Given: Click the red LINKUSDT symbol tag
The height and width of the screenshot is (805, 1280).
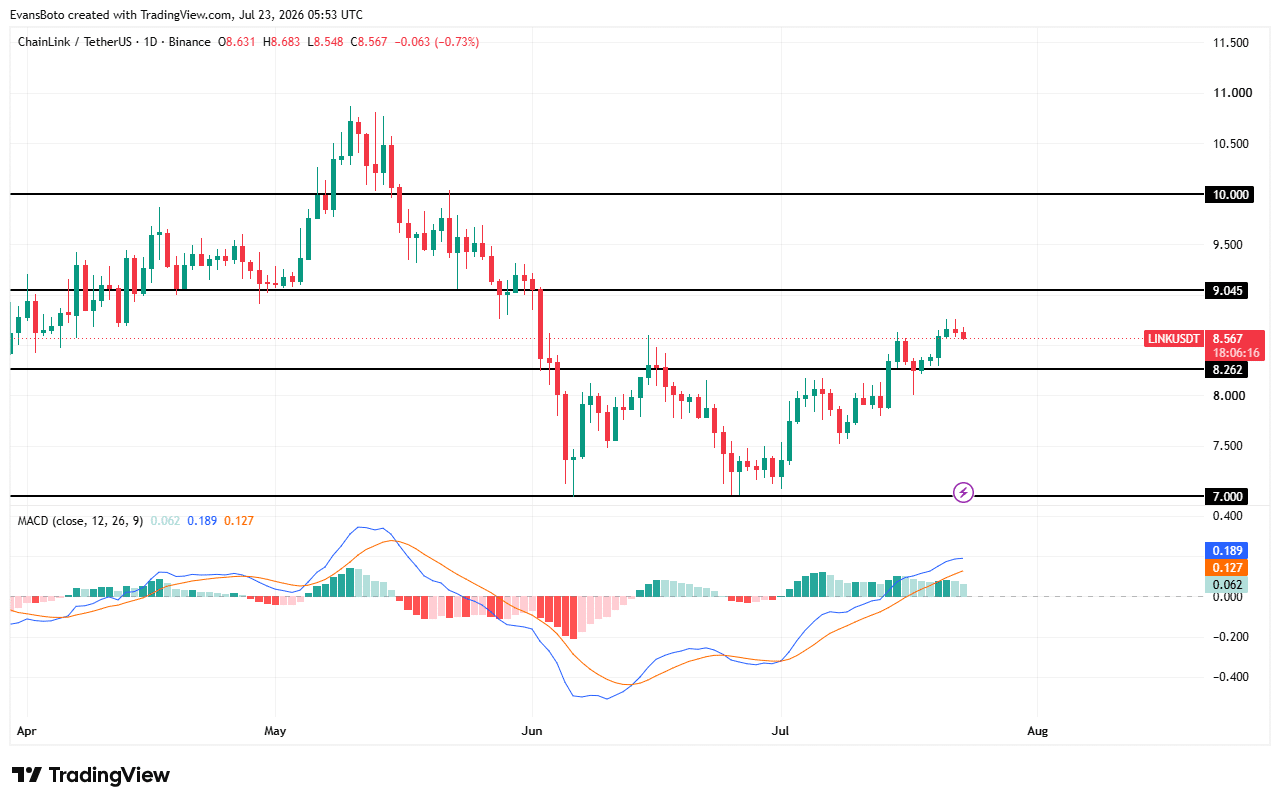Looking at the screenshot, I should 1174,339.
